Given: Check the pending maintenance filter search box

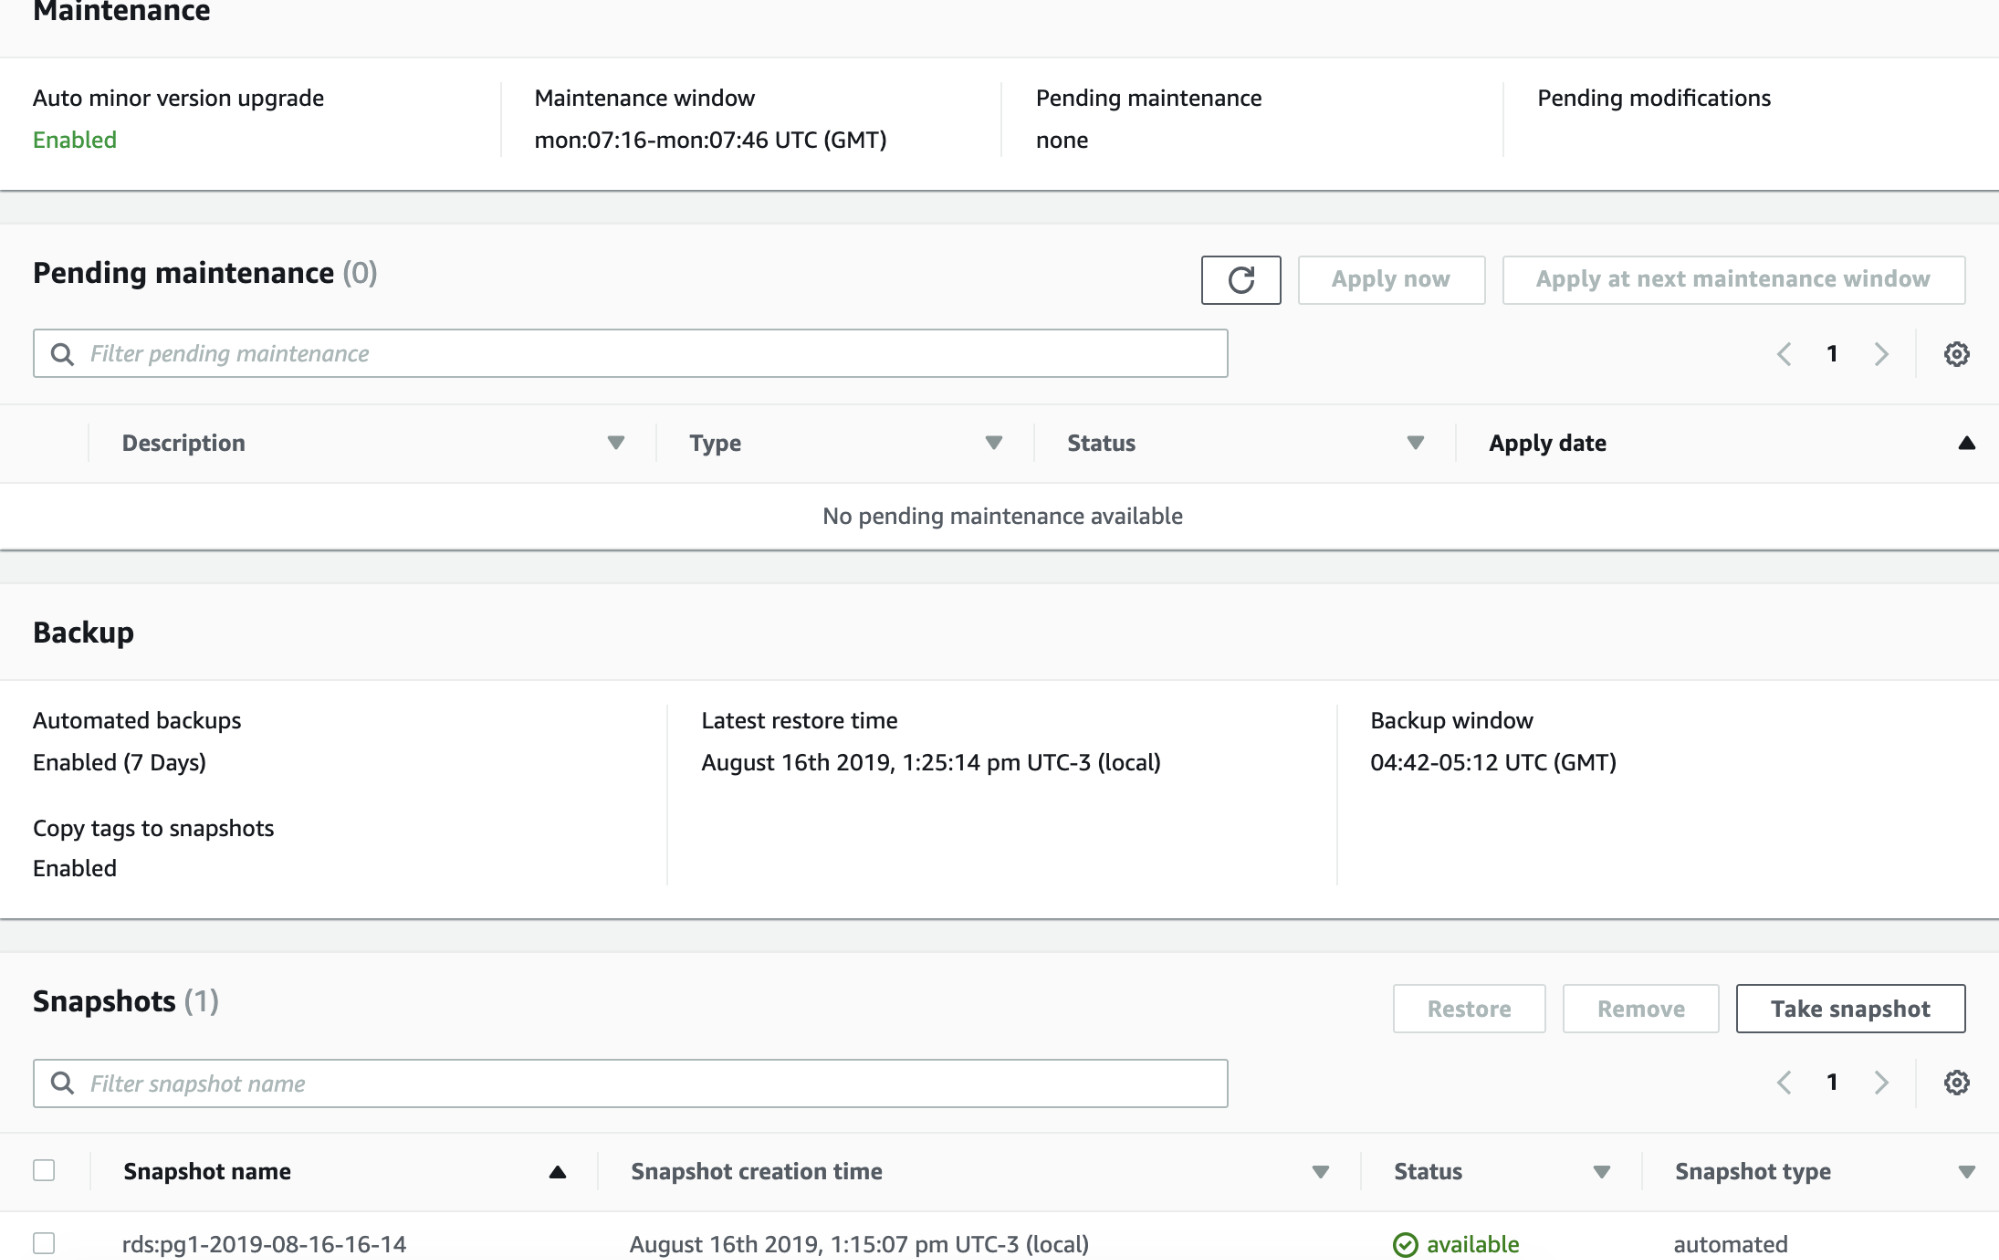Looking at the screenshot, I should click(x=630, y=353).
